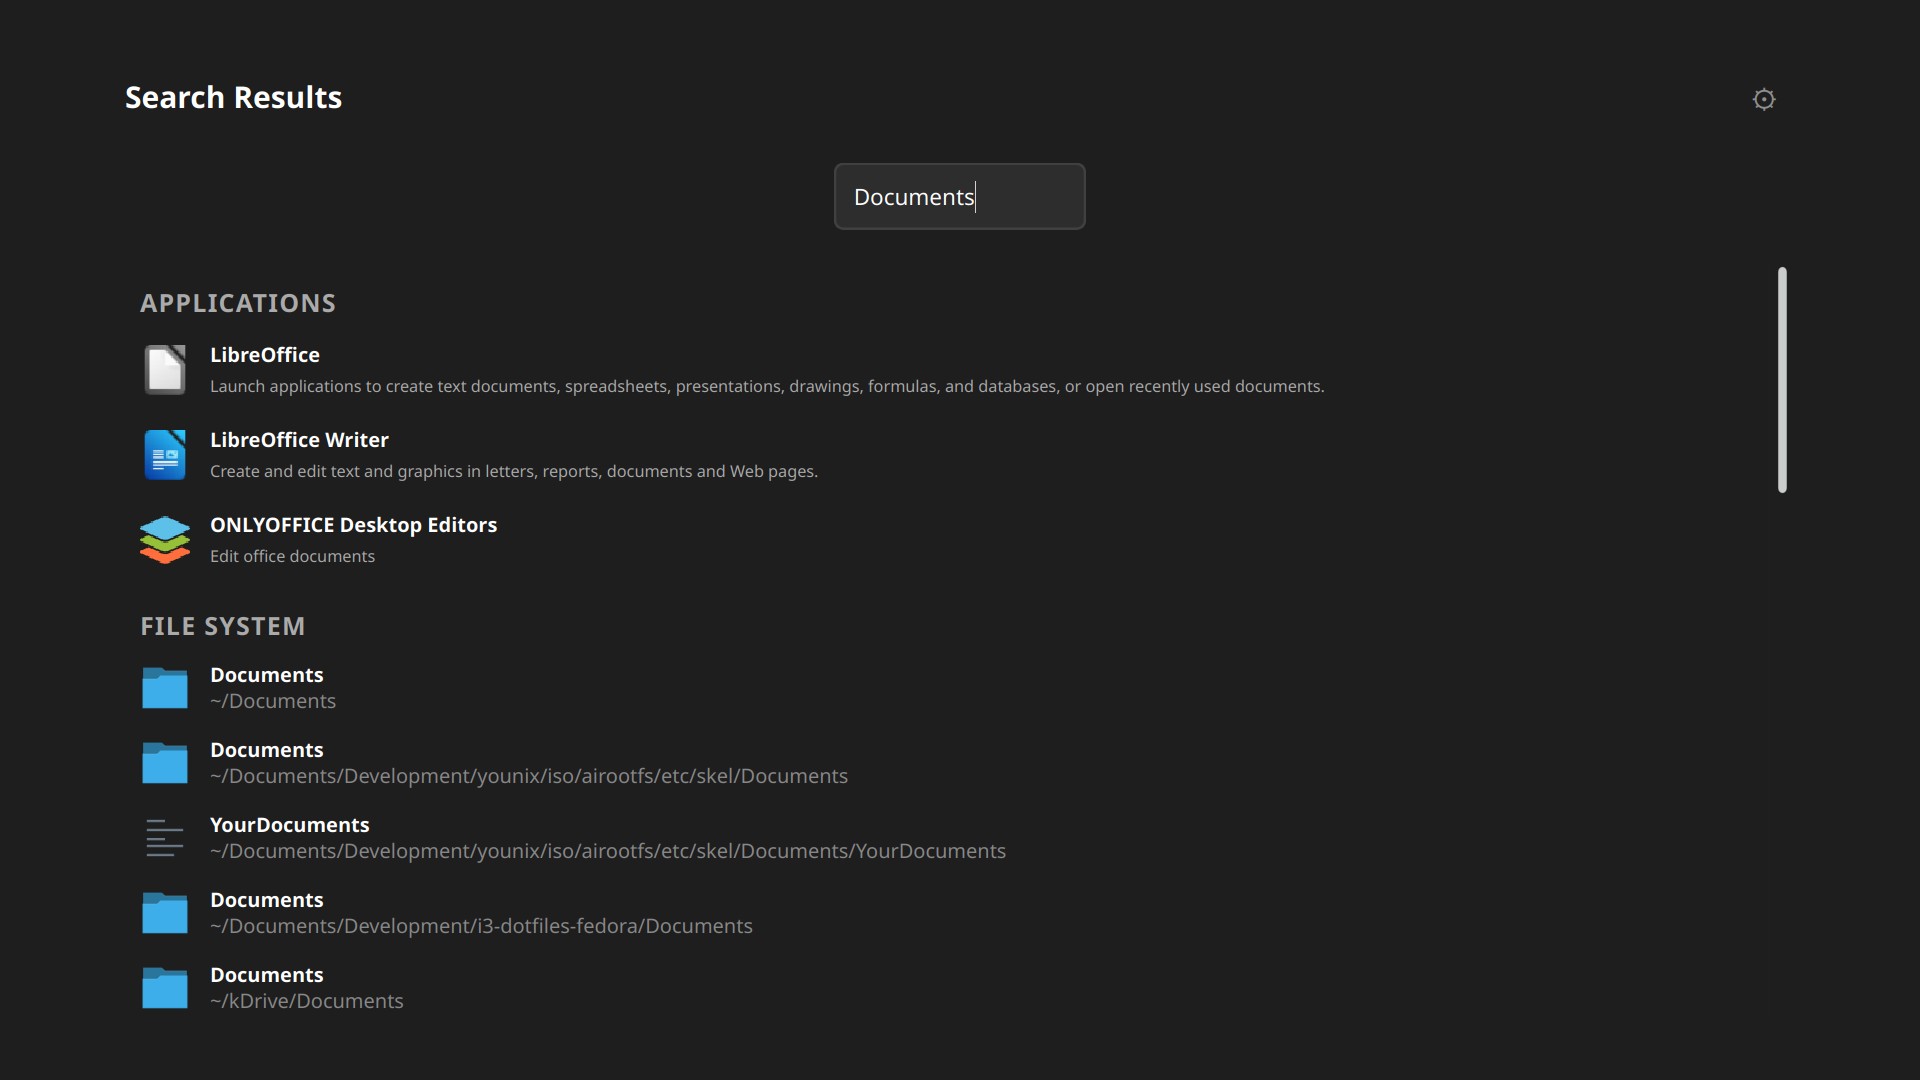Viewport: 1920px width, 1080px height.
Task: Click the folder icon next to ~/kDrive/Documents
Action: (165, 988)
